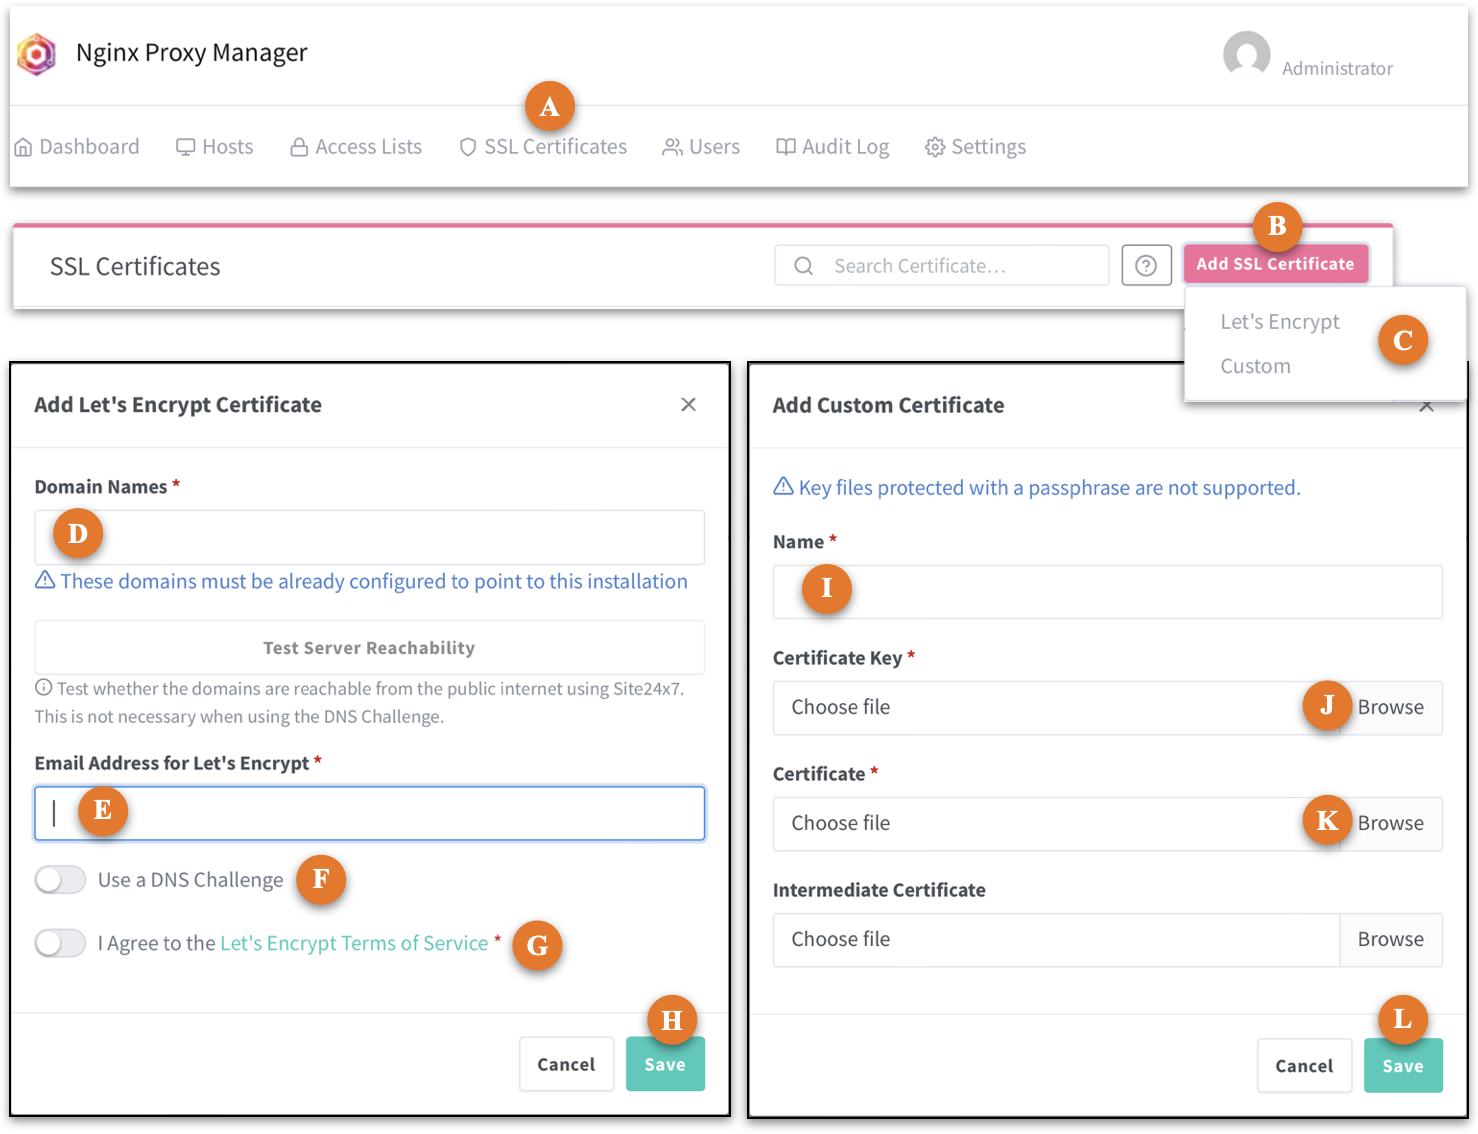Browse for Intermediate Certificate file

(x=1390, y=940)
